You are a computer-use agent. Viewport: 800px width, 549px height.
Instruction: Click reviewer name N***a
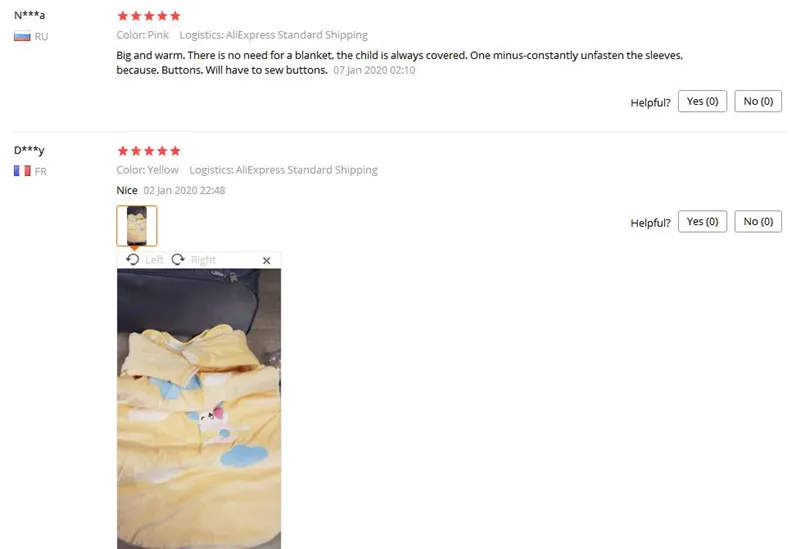29,15
